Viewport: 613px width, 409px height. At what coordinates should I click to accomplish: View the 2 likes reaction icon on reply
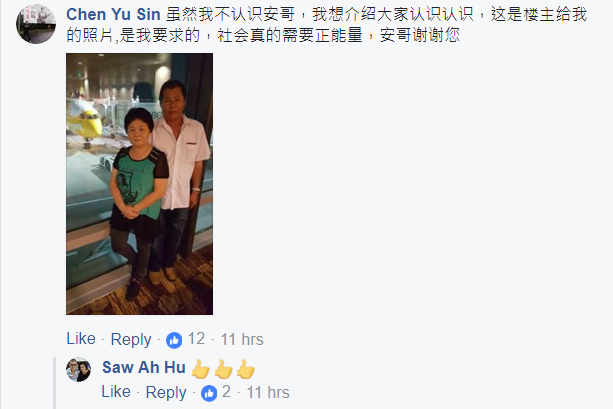(x=209, y=393)
